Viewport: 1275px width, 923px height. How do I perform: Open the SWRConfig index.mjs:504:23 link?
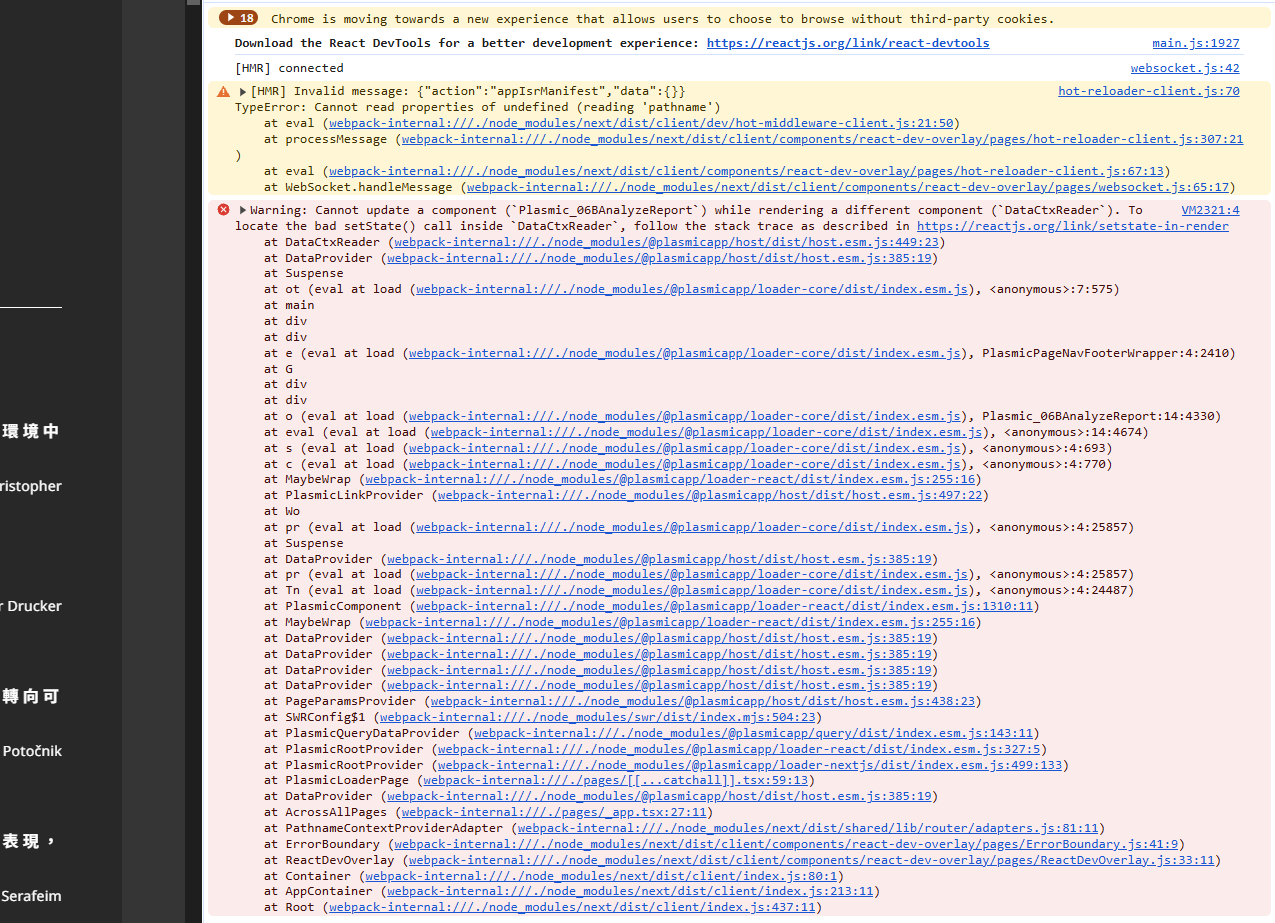(597, 717)
